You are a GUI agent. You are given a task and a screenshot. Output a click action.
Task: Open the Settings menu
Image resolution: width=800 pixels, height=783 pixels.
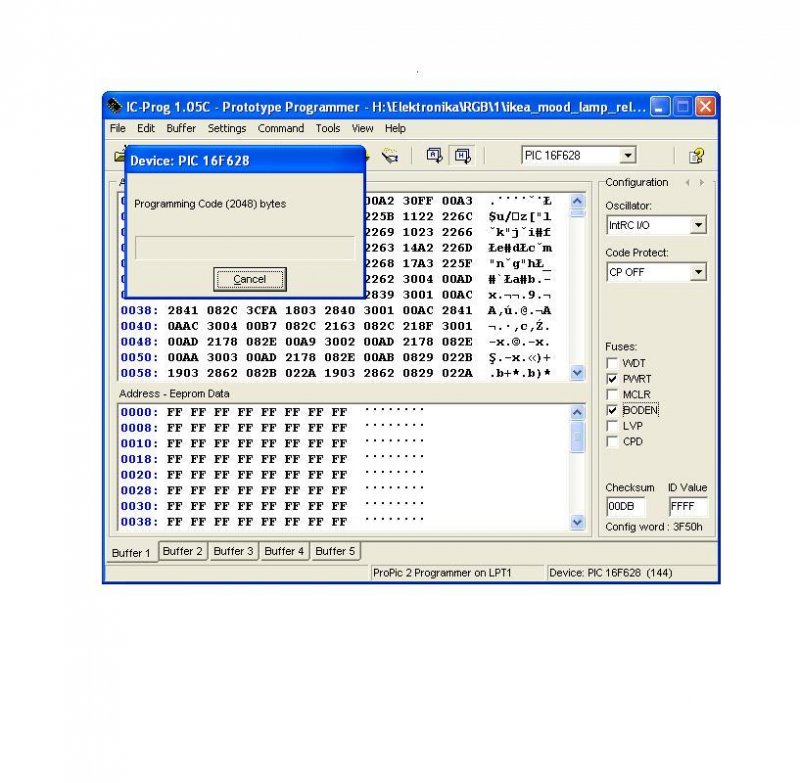pyautogui.click(x=227, y=128)
